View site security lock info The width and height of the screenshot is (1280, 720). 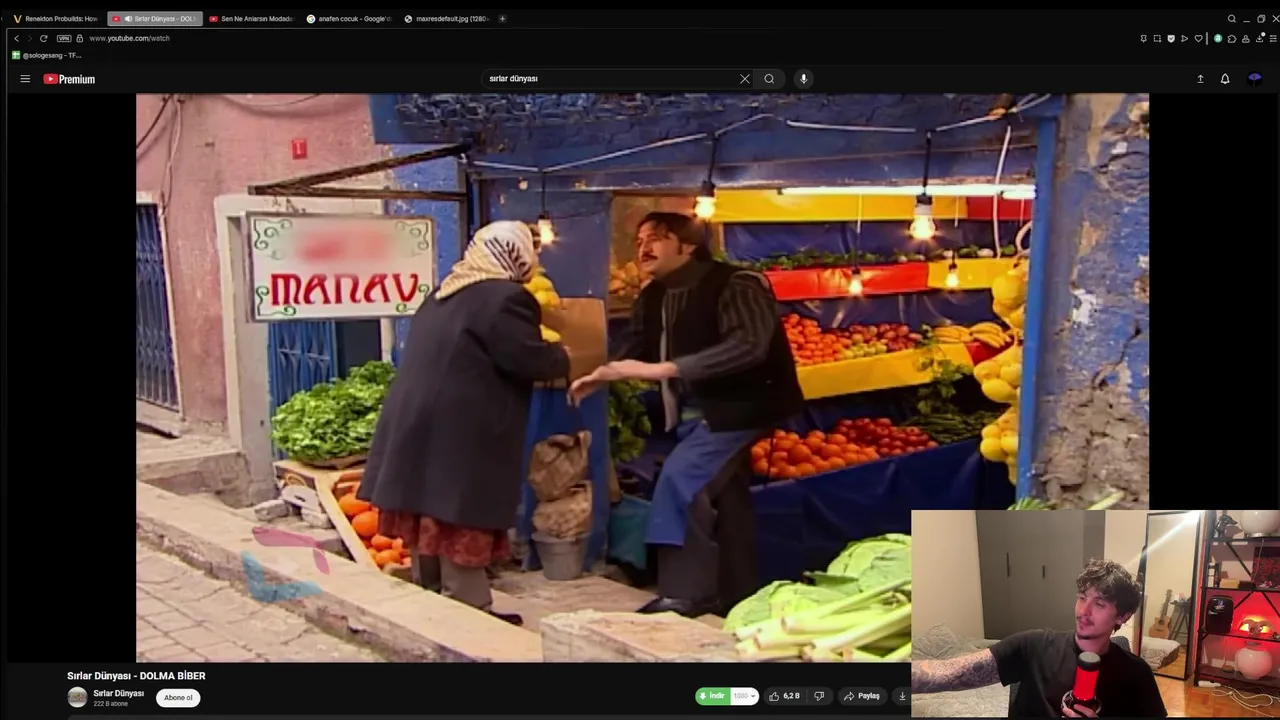tap(79, 38)
